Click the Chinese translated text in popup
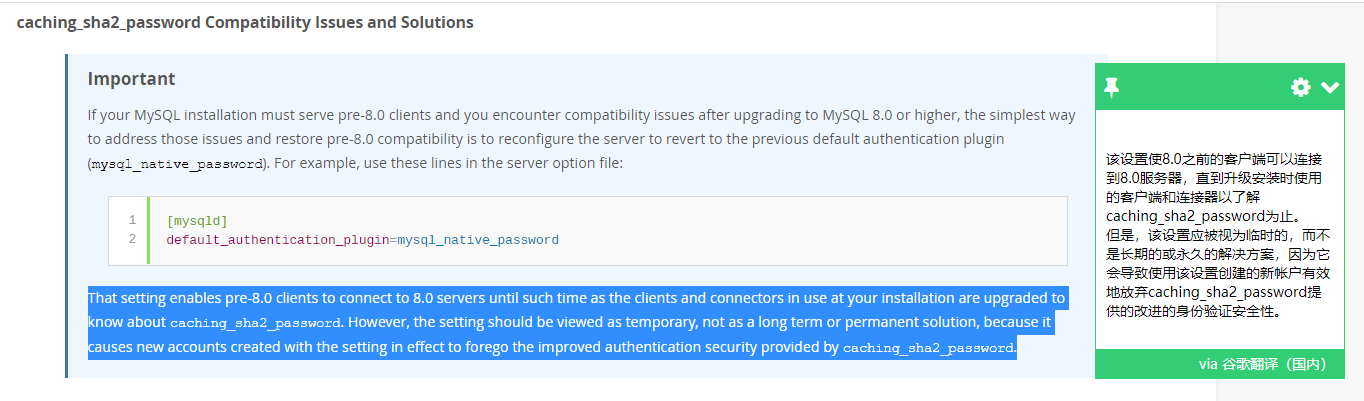 1216,234
